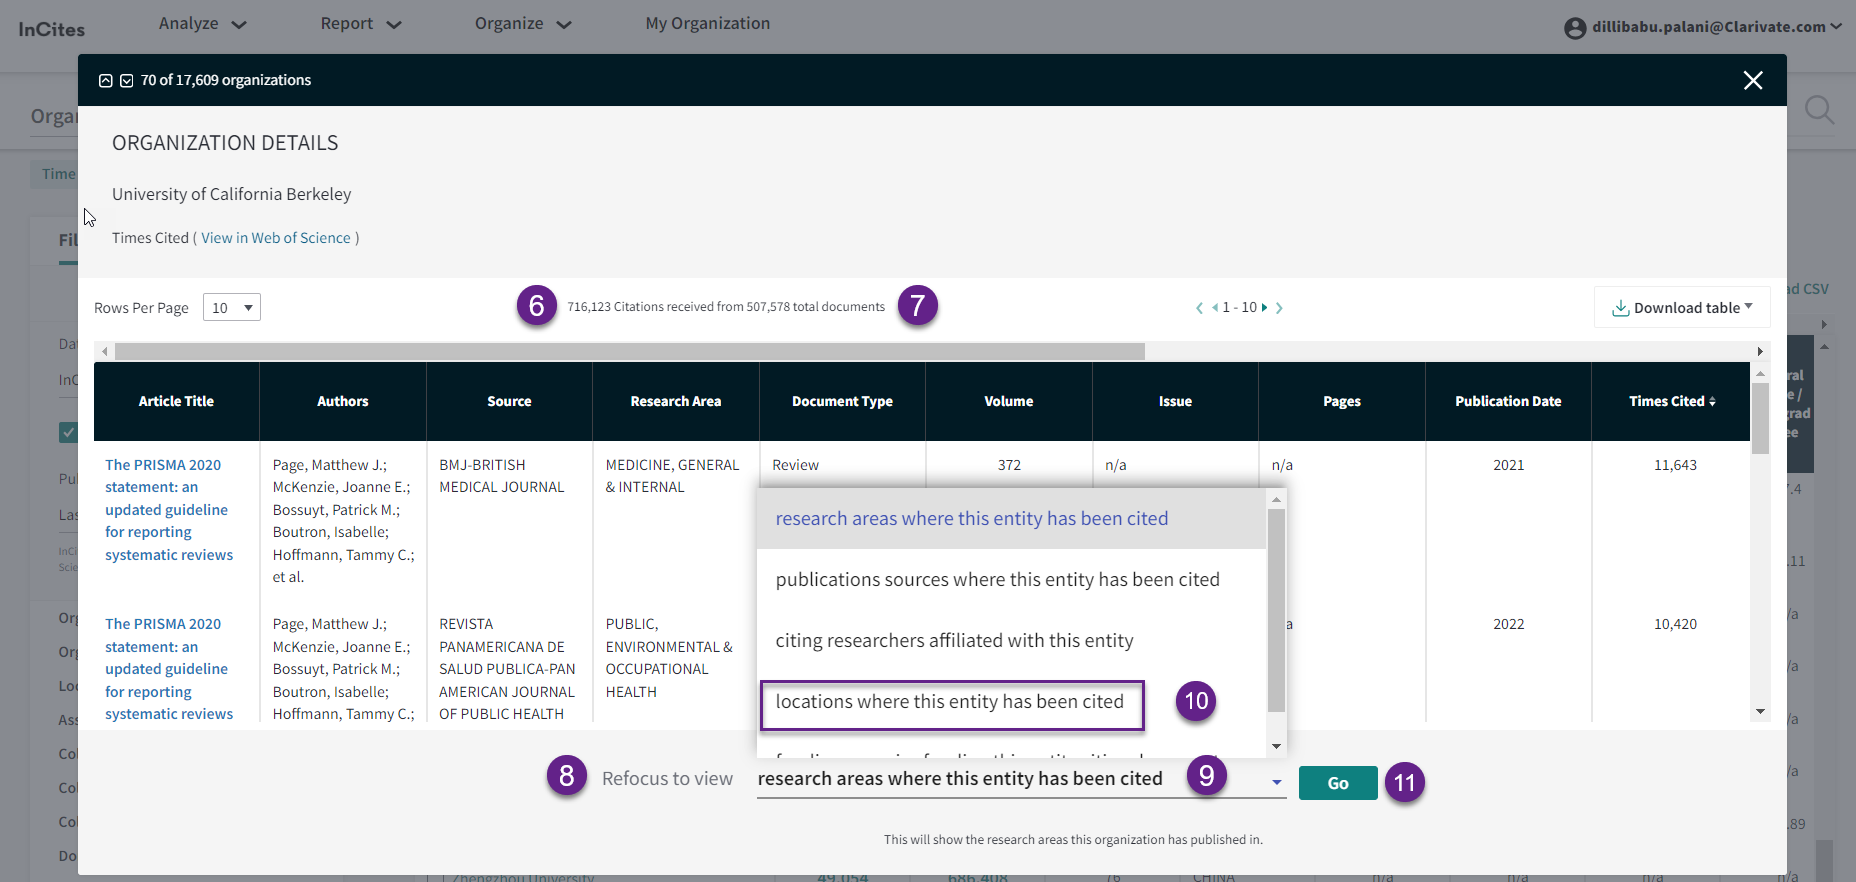Click the Publication Date column header
The width and height of the screenshot is (1856, 882).
[1508, 401]
